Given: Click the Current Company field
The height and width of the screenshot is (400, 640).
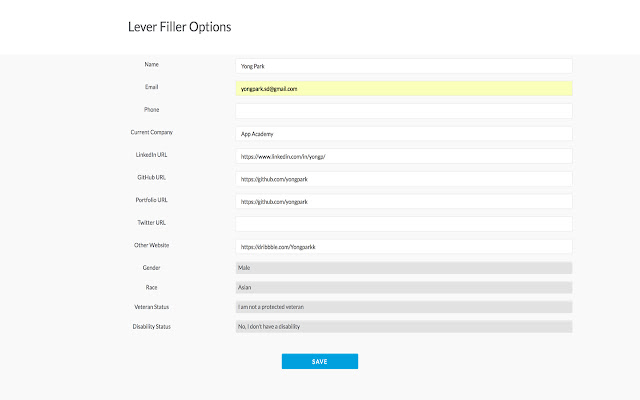Looking at the screenshot, I should point(403,133).
